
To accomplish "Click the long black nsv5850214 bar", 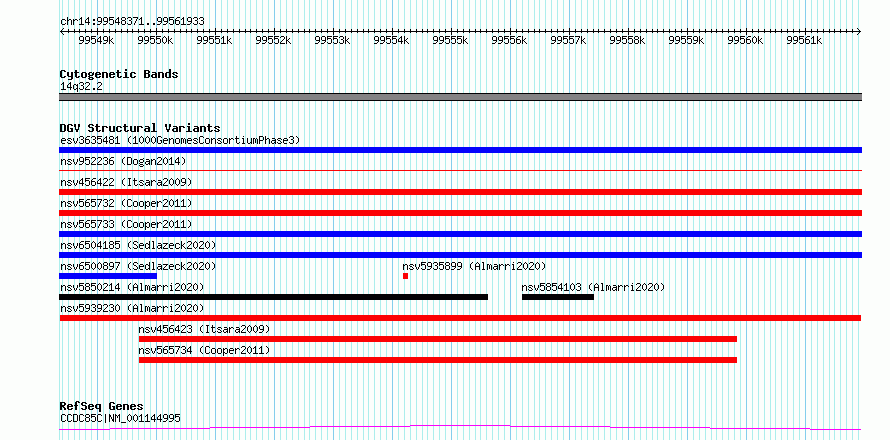I will pos(274,297).
